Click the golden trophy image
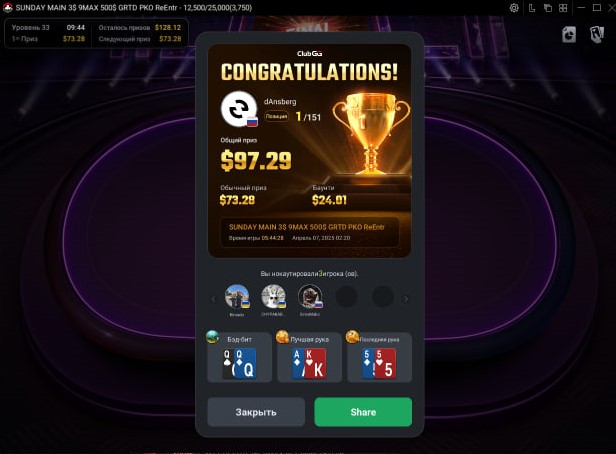Screen dimensions: 616x454 tap(371, 135)
